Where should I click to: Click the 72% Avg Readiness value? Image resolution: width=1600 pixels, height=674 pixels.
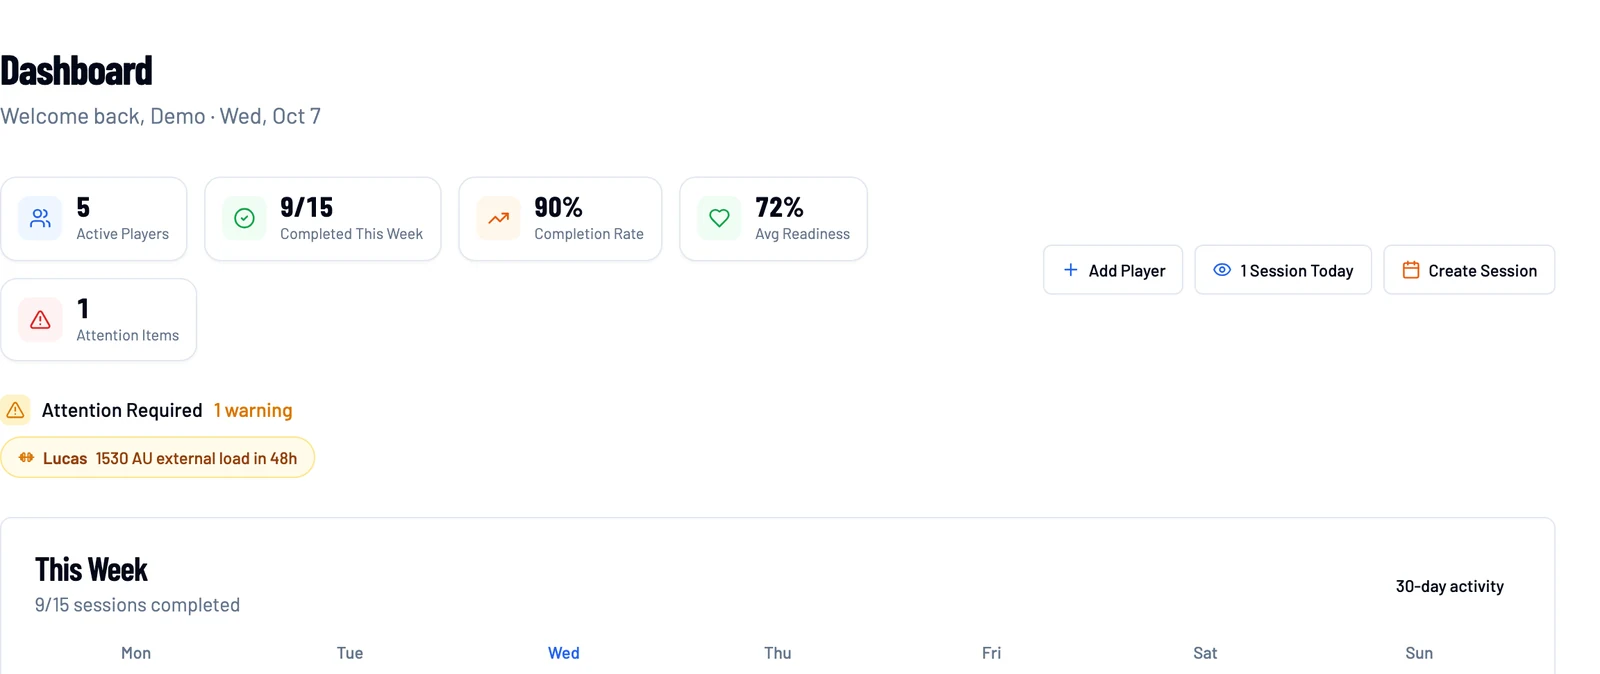click(x=779, y=207)
